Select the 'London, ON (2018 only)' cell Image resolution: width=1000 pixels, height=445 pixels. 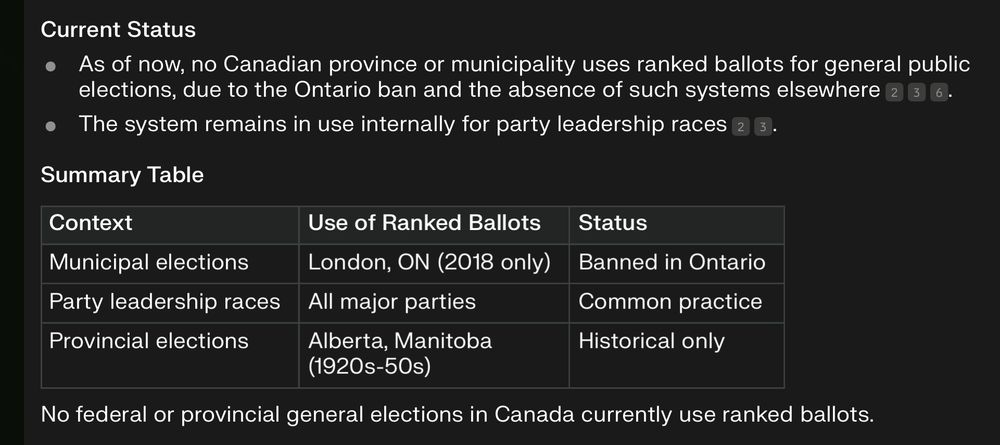pyautogui.click(x=429, y=262)
